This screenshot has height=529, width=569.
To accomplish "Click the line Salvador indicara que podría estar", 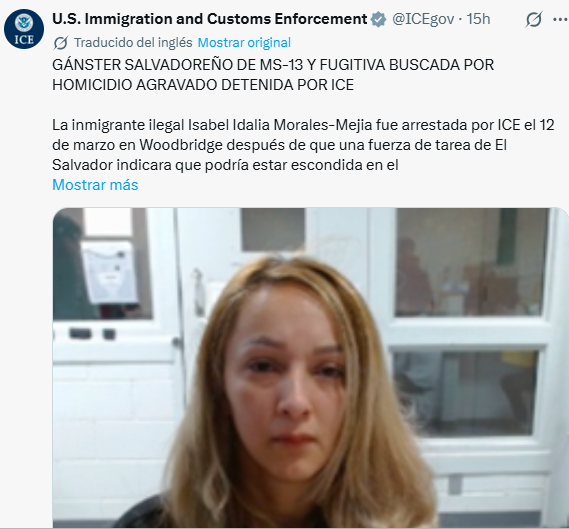I will 225,165.
